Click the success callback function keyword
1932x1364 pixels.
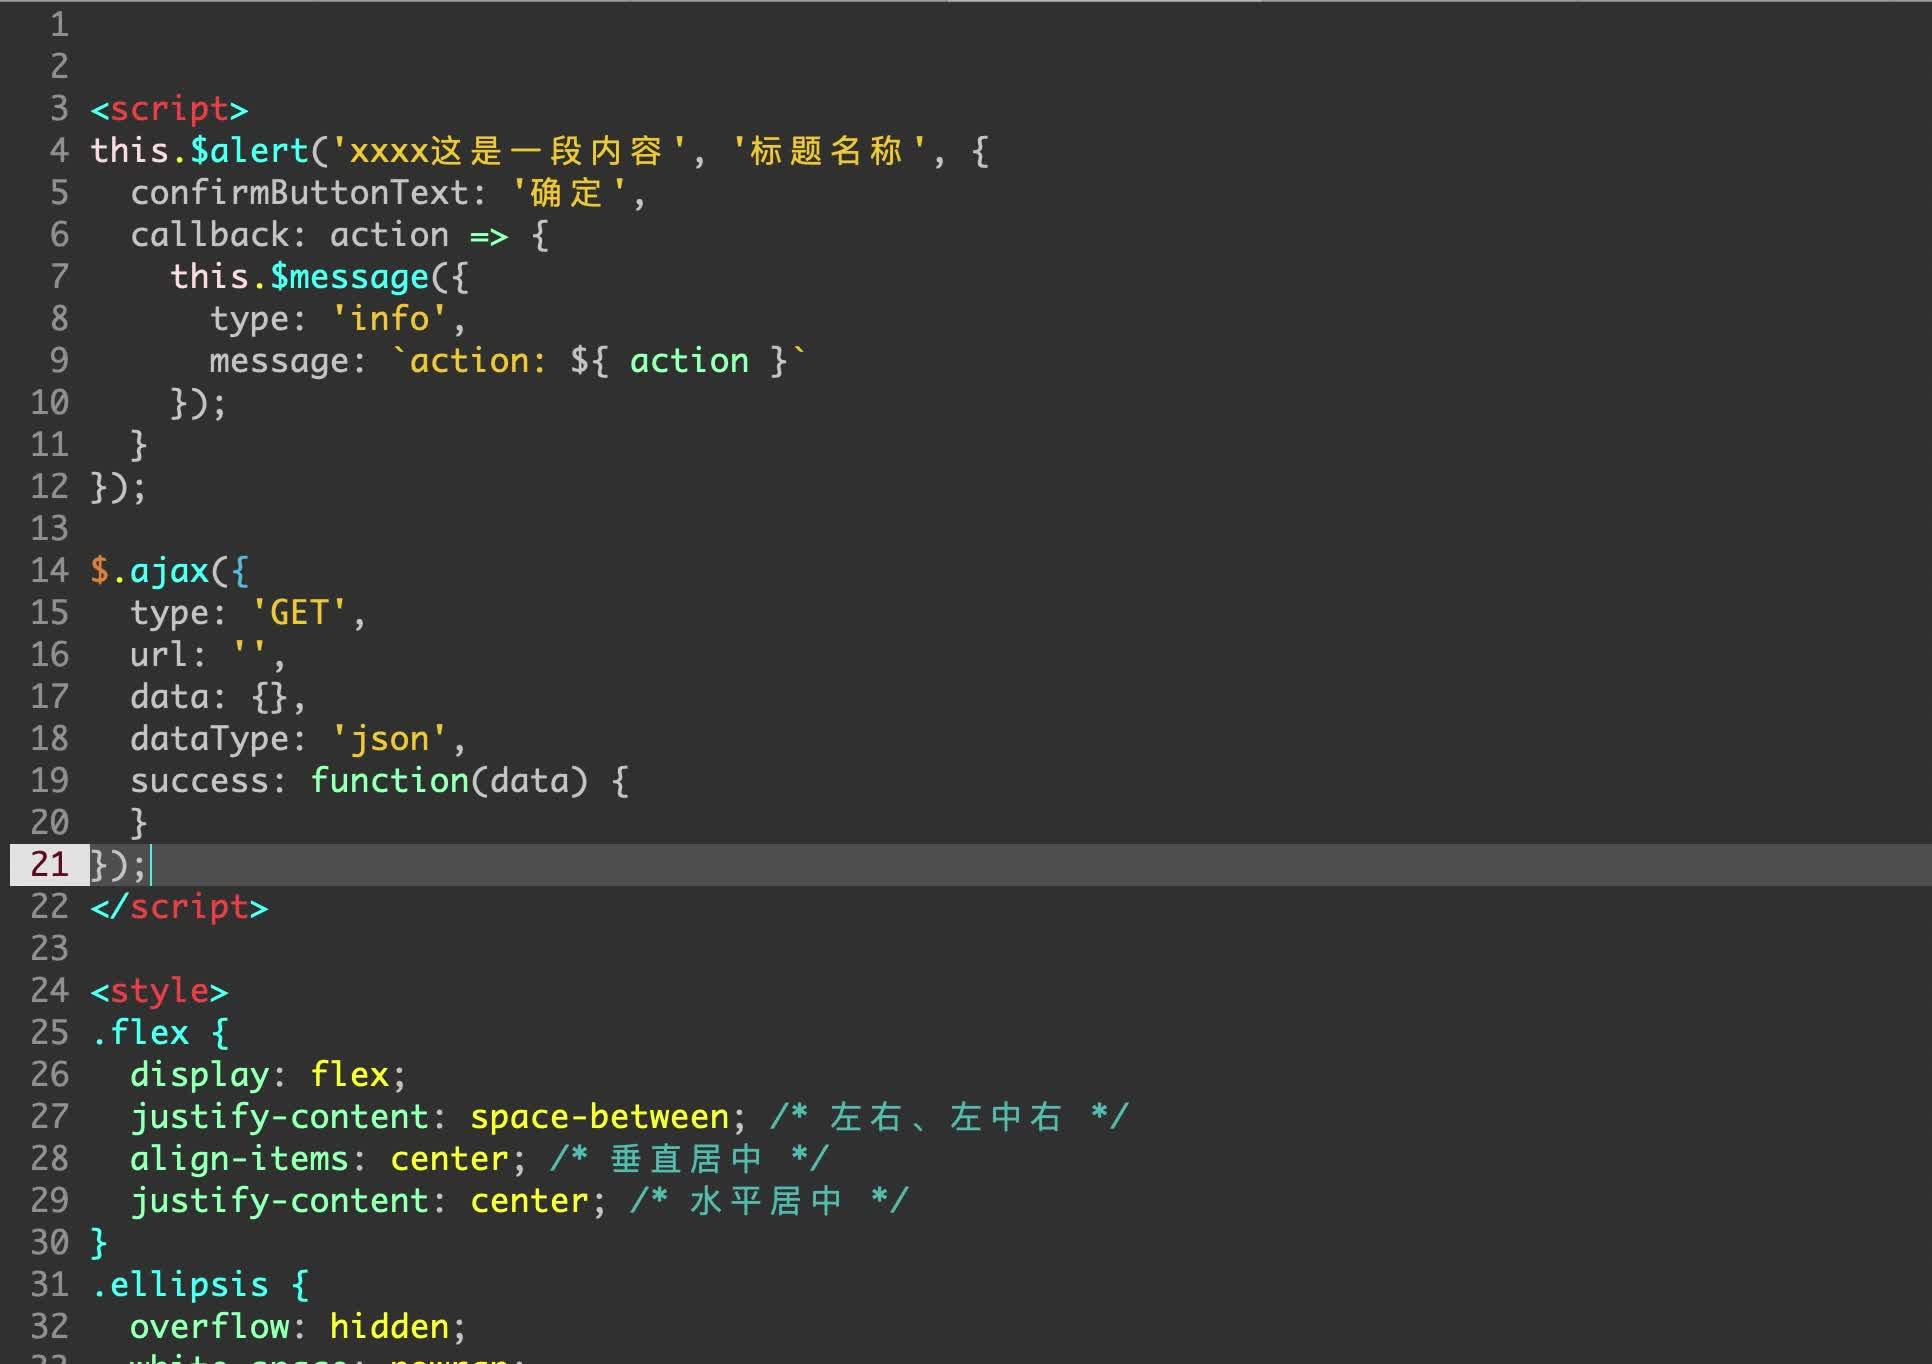click(x=390, y=780)
